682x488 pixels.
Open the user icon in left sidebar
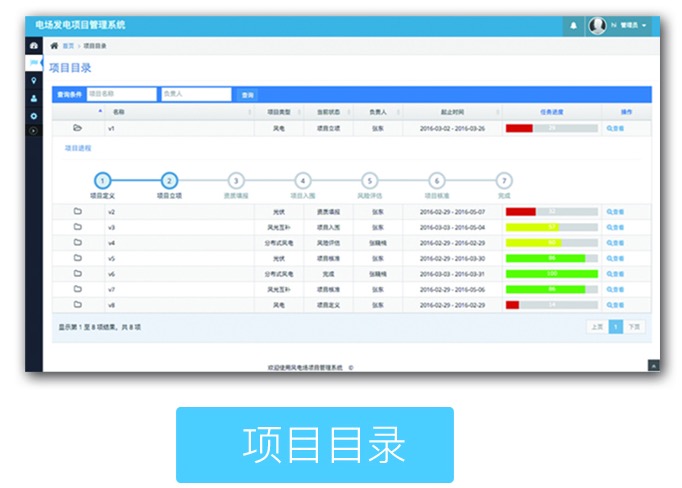[34, 98]
